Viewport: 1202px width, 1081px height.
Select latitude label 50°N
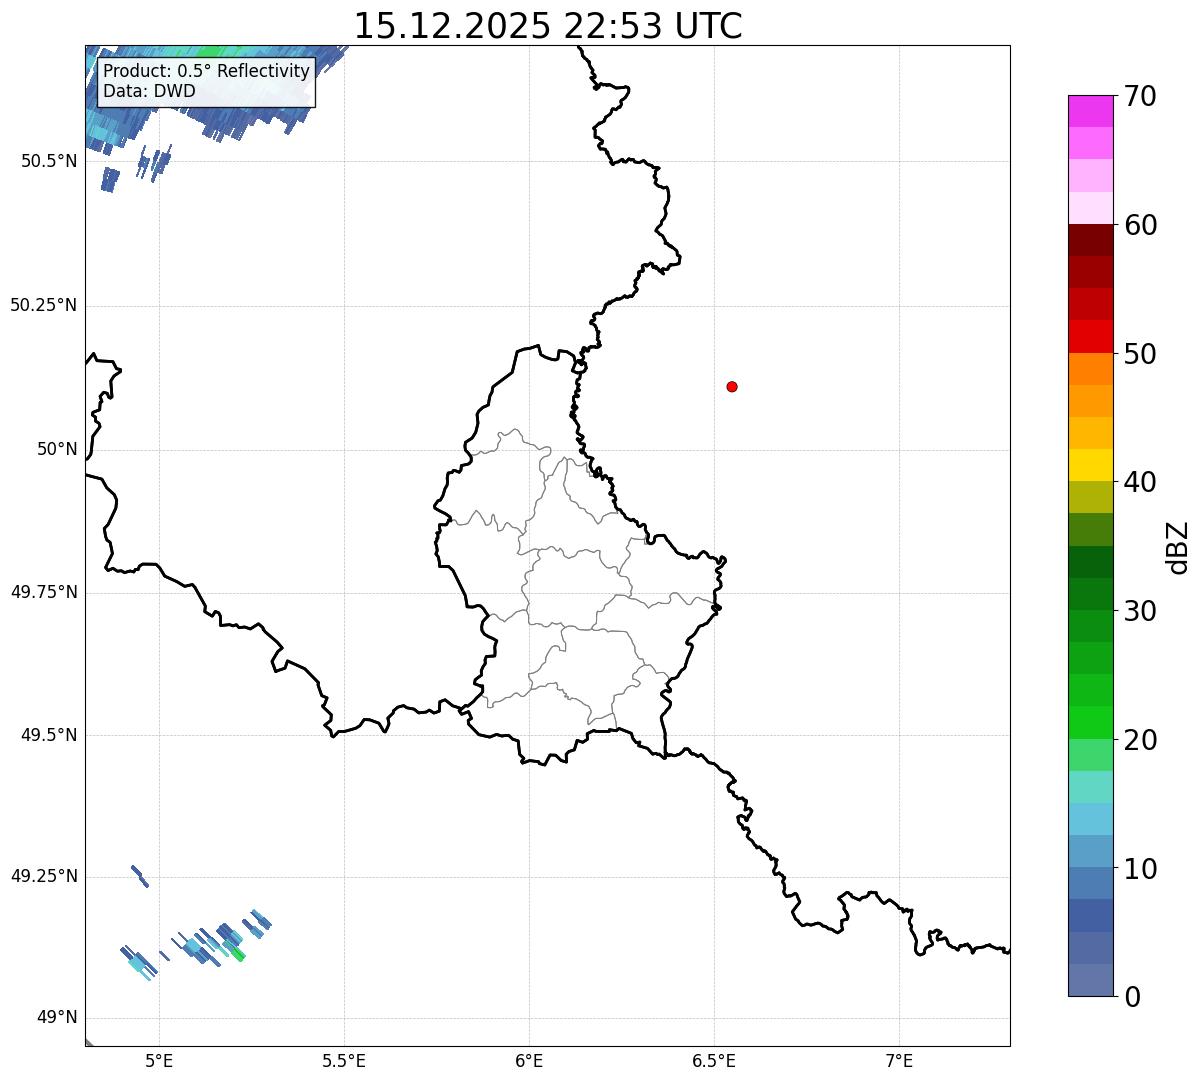coord(57,449)
